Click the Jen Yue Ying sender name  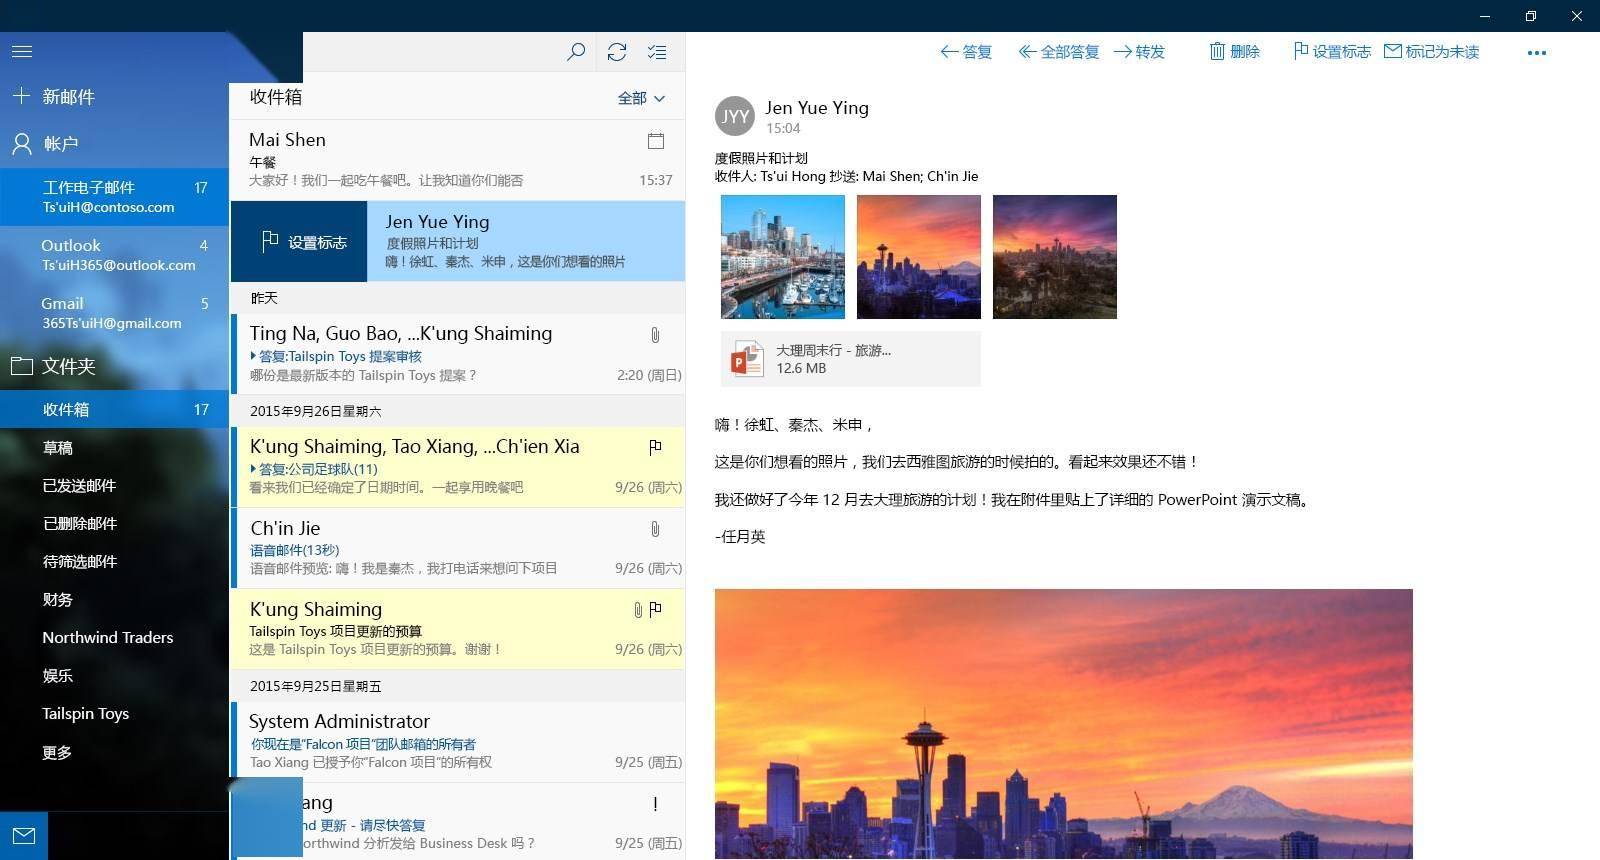tap(817, 108)
